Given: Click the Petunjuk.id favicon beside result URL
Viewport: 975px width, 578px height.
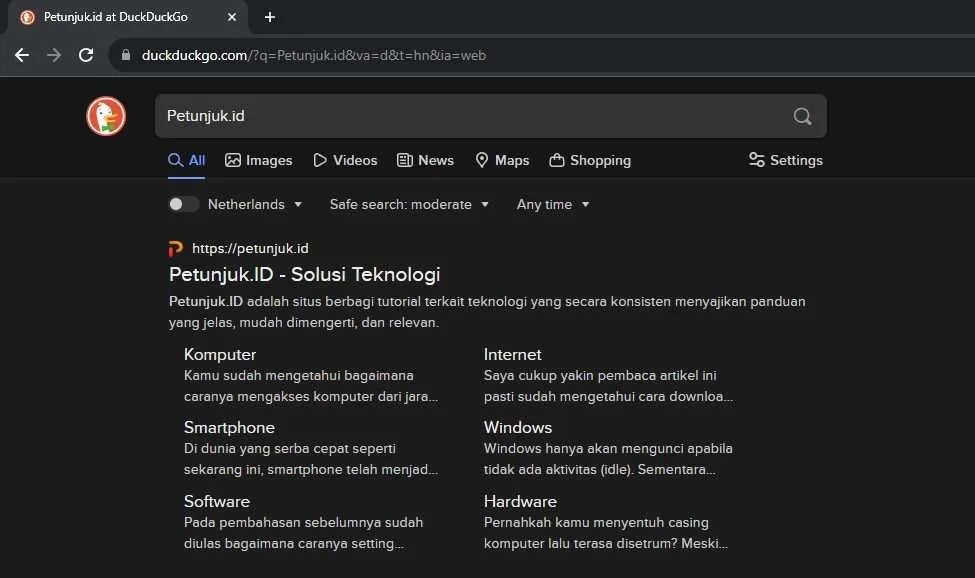Looking at the screenshot, I should [x=176, y=249].
